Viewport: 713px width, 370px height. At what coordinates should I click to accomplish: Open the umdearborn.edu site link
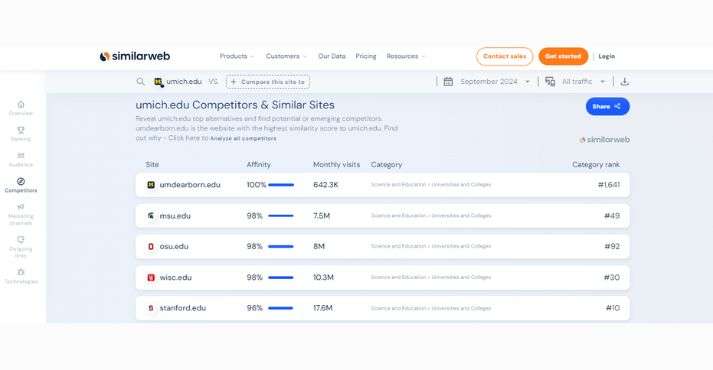[x=190, y=185]
